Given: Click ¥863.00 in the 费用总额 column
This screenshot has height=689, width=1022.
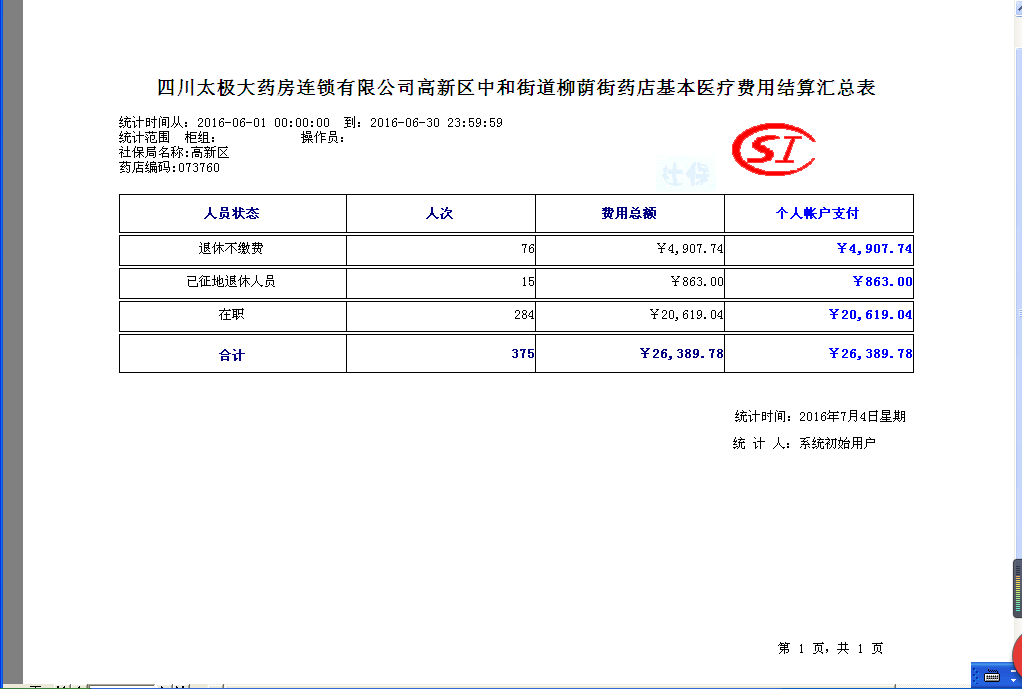Looking at the screenshot, I should [697, 282].
